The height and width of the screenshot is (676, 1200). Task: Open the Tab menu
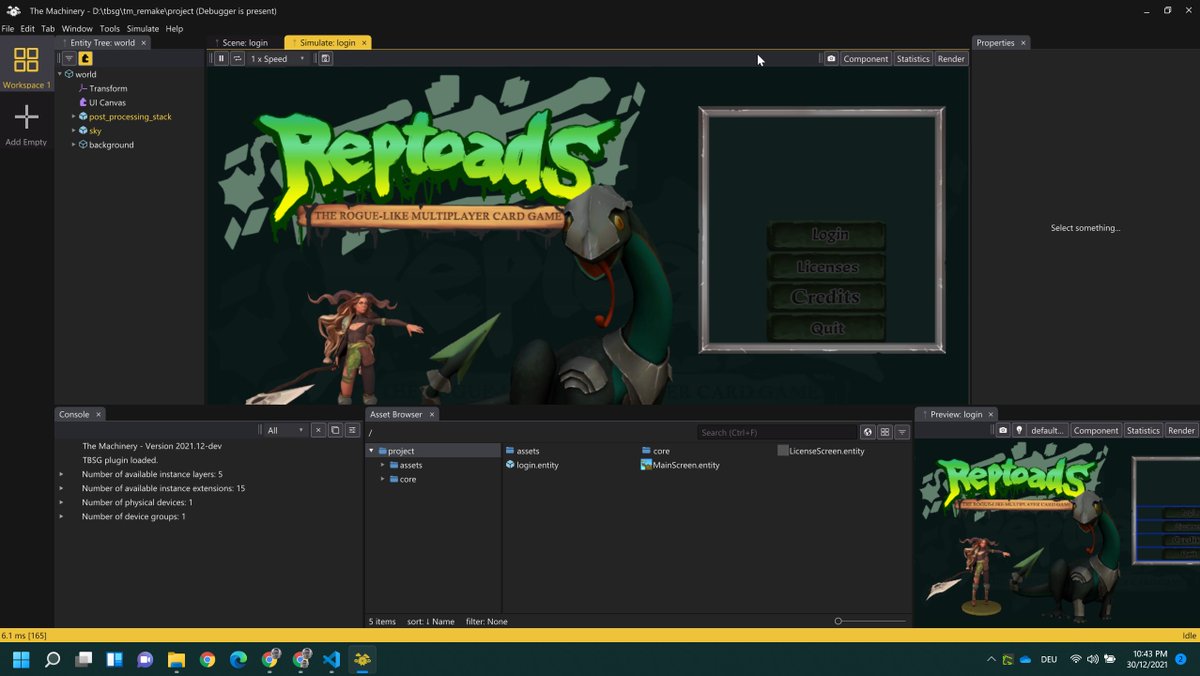click(x=48, y=29)
